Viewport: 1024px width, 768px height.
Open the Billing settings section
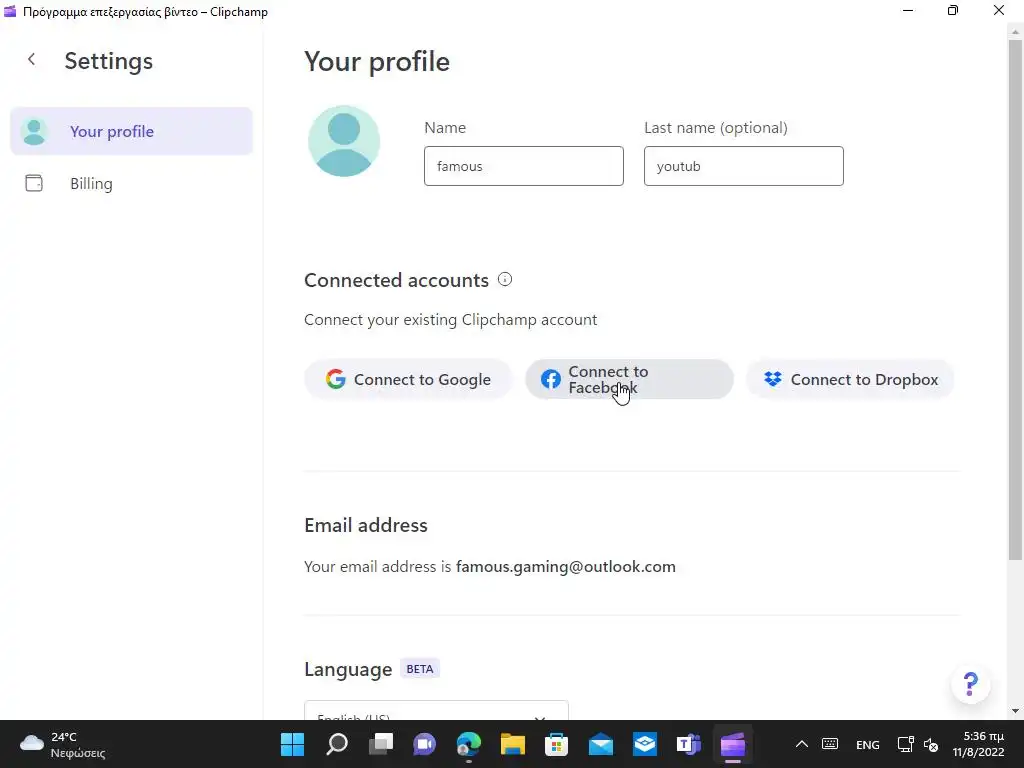pyautogui.click(x=131, y=184)
